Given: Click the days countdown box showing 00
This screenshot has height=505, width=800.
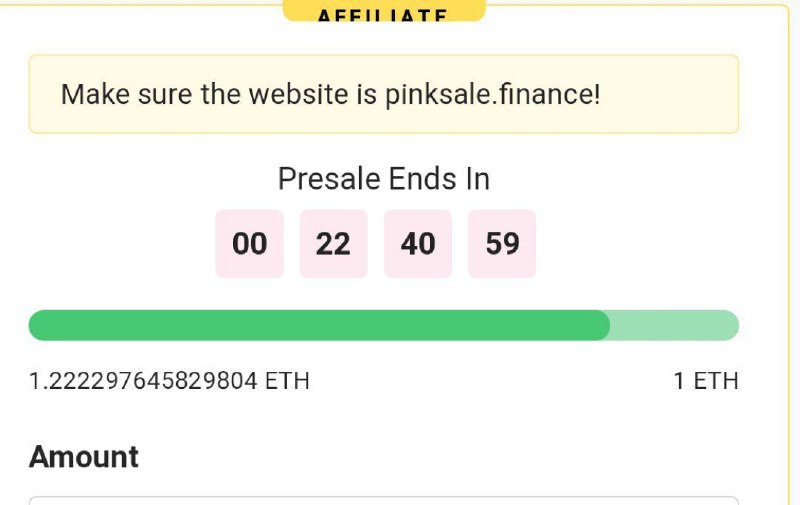Looking at the screenshot, I should point(250,243).
